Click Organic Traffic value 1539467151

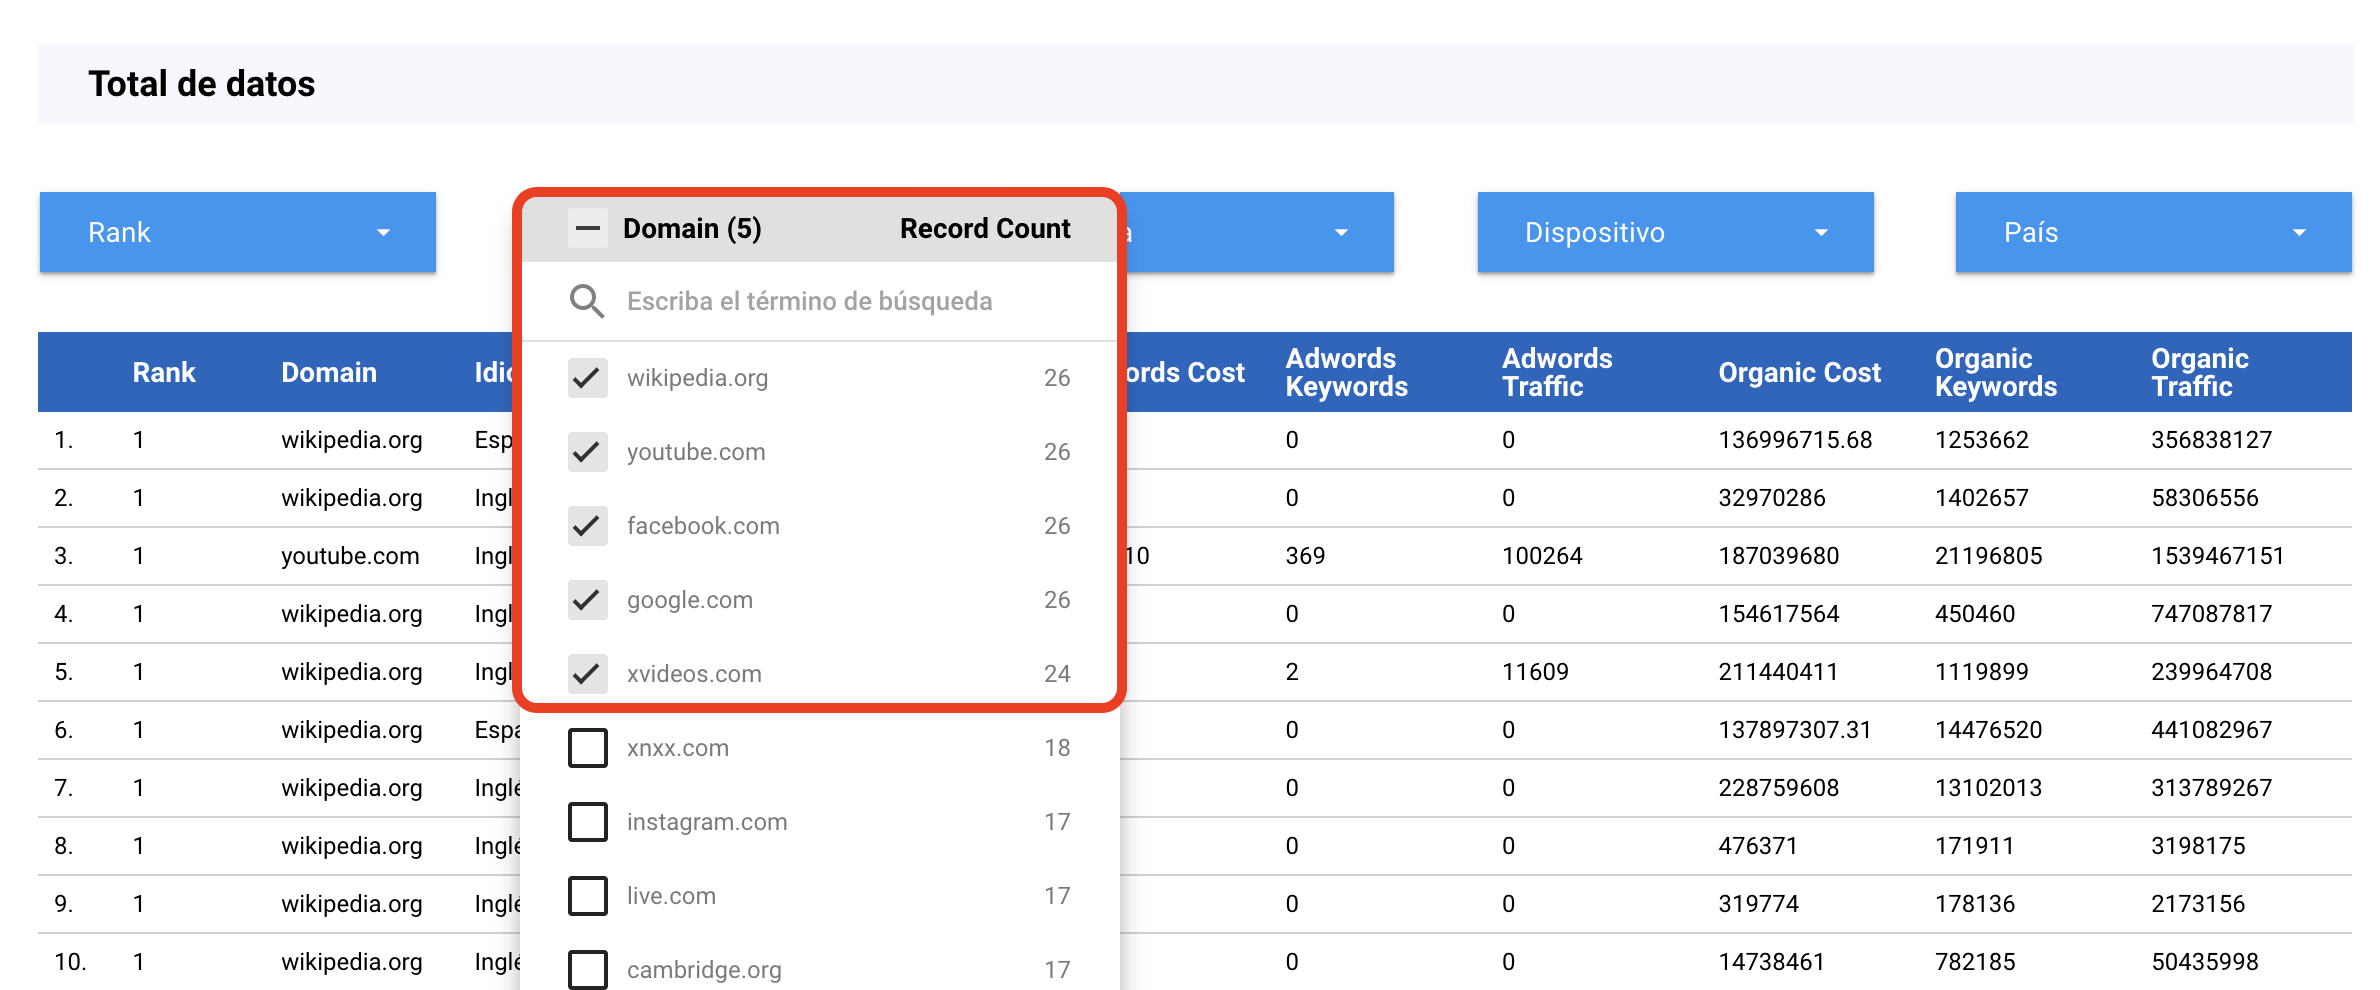point(2218,556)
